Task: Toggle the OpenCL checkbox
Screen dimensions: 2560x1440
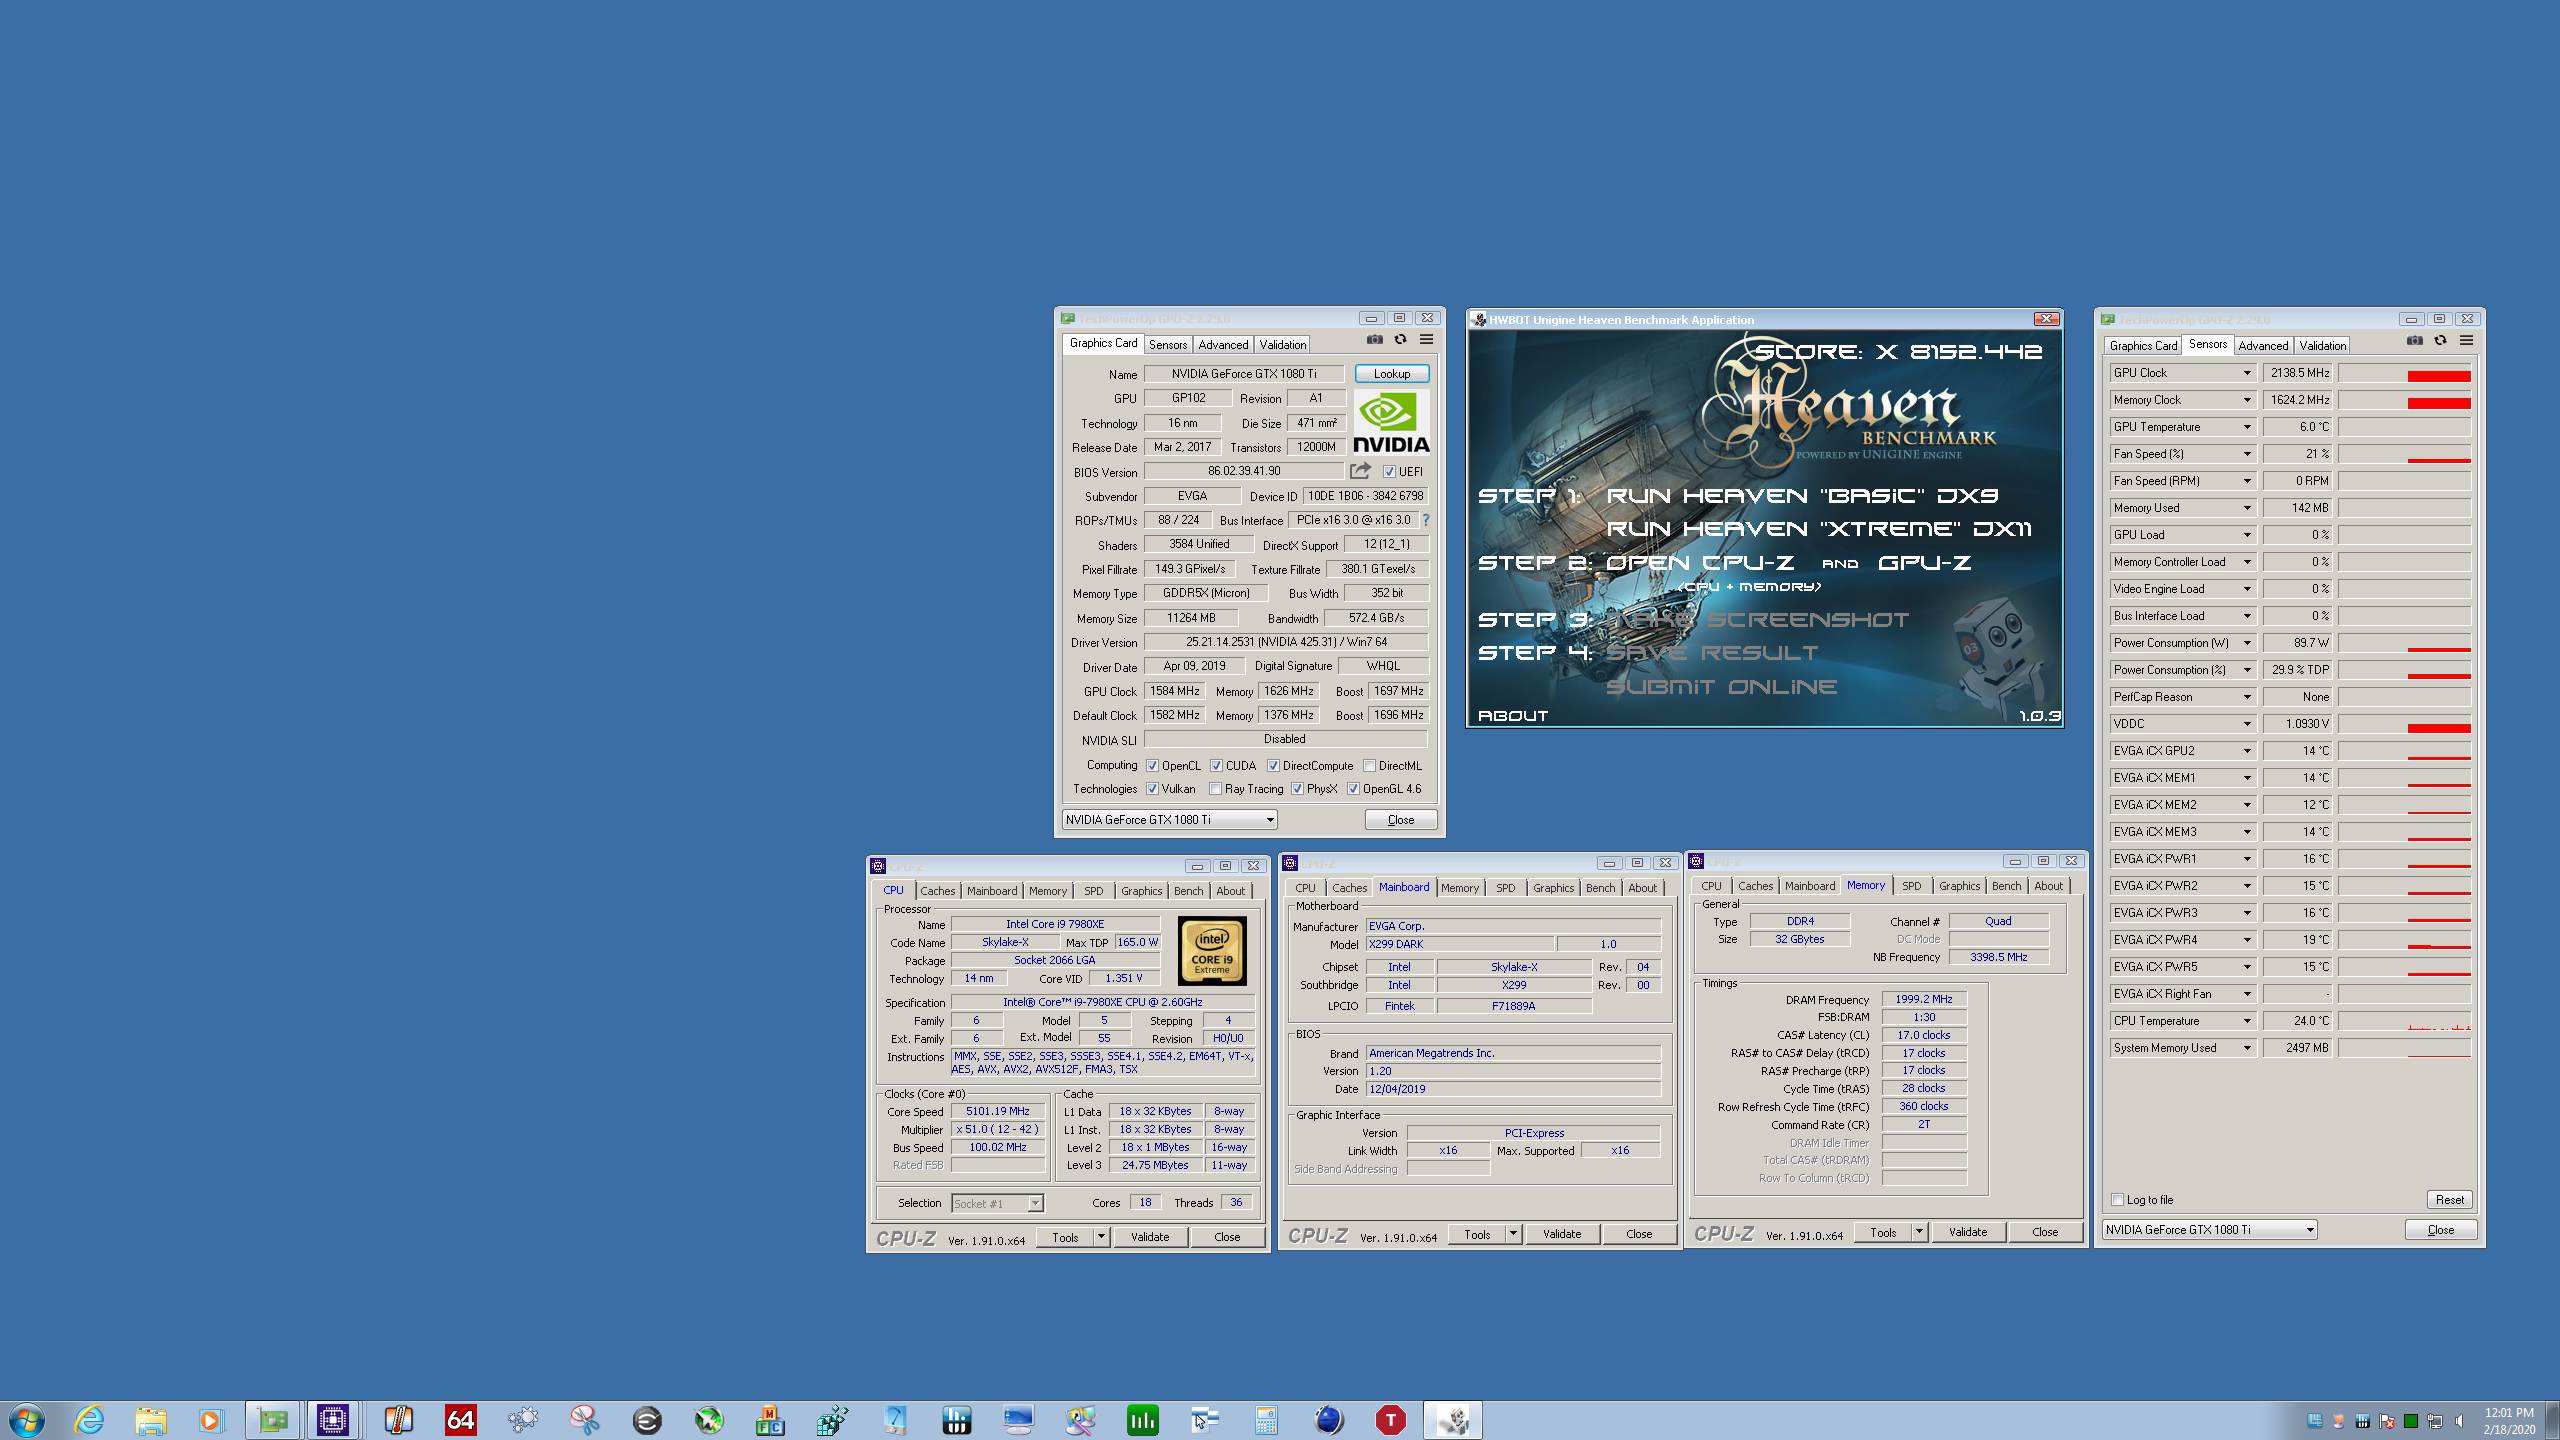Action: click(1153, 766)
